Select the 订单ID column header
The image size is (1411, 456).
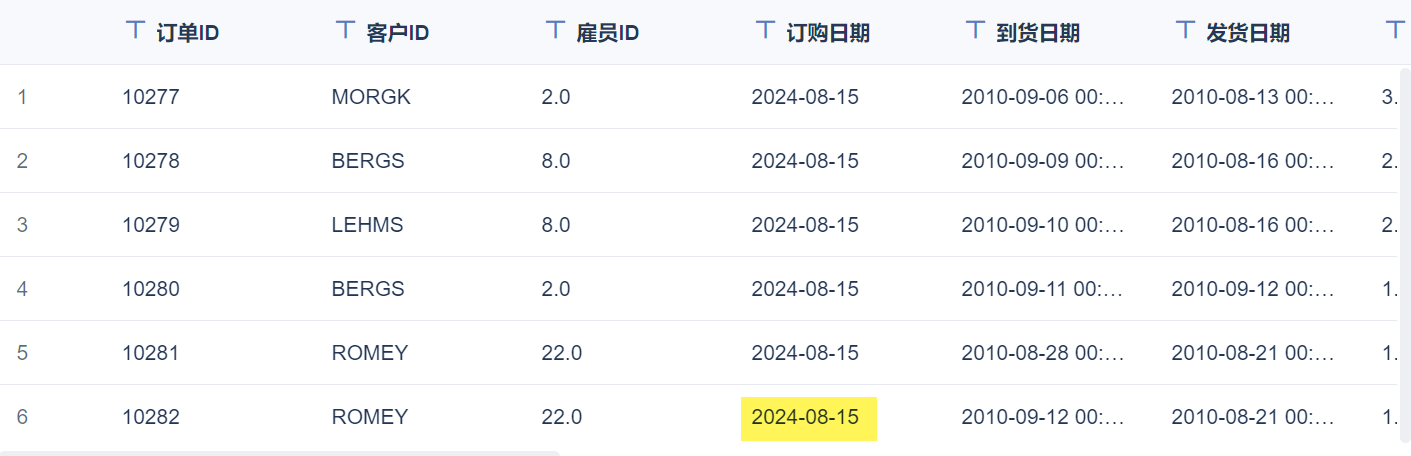point(188,33)
